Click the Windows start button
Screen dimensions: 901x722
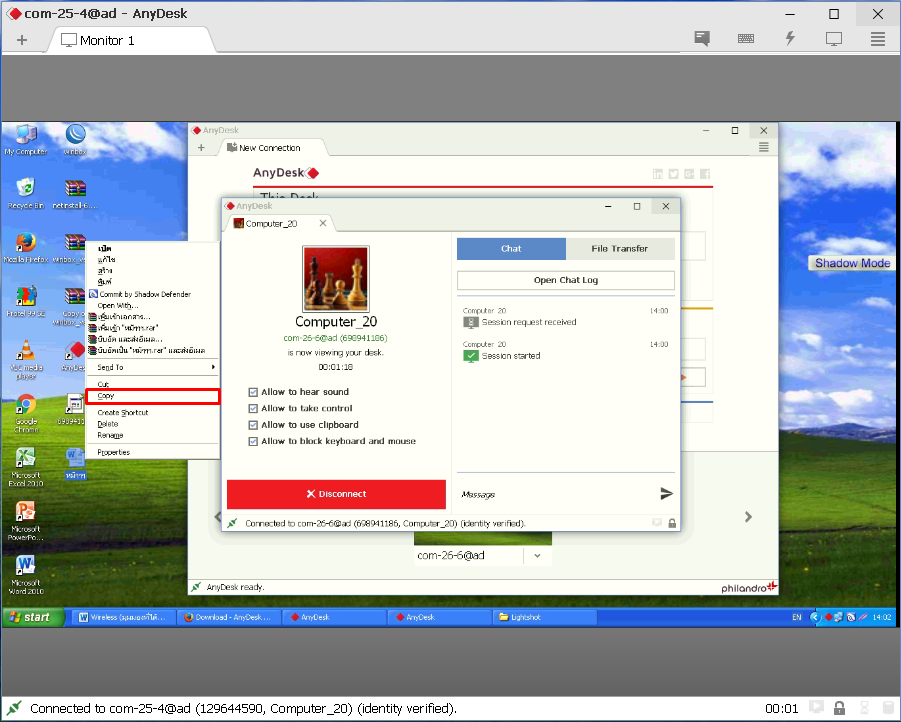click(x=32, y=617)
